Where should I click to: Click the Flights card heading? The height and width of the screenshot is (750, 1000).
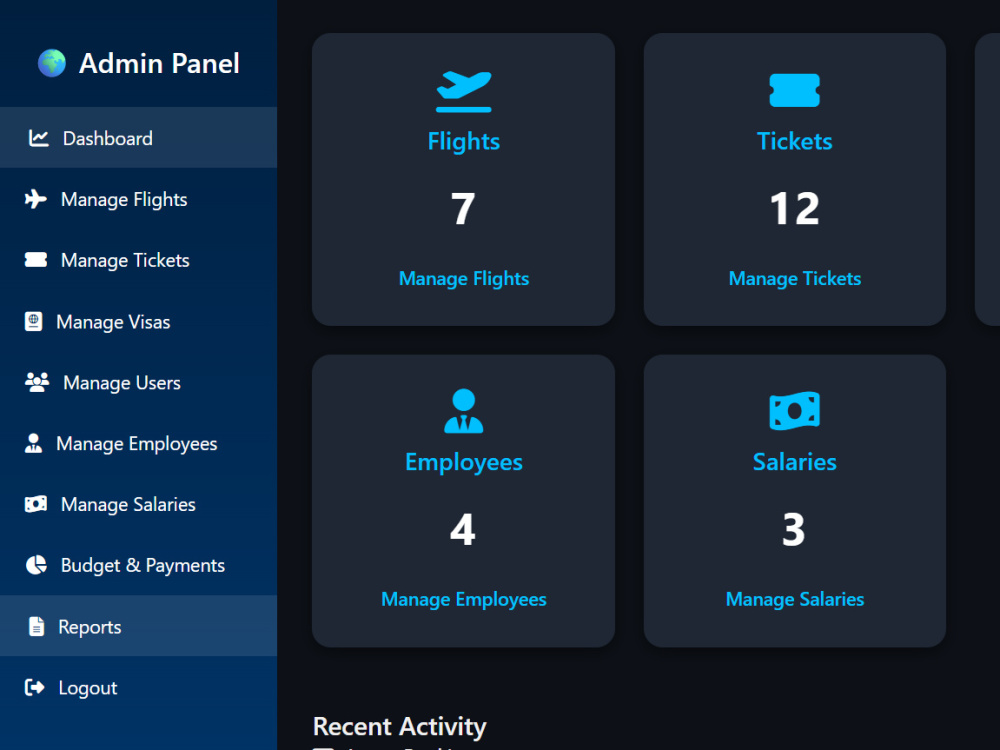[464, 142]
